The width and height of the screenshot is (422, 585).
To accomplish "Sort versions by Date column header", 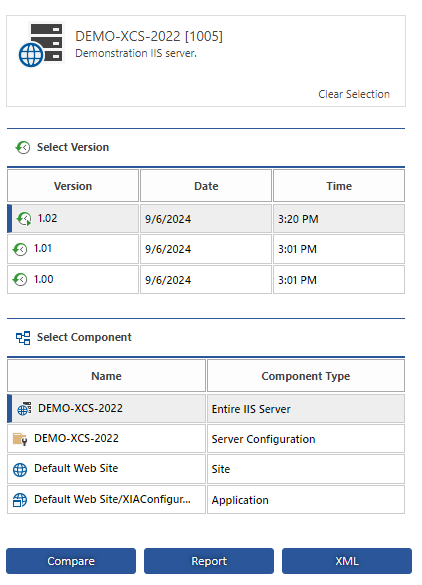I will (x=206, y=186).
